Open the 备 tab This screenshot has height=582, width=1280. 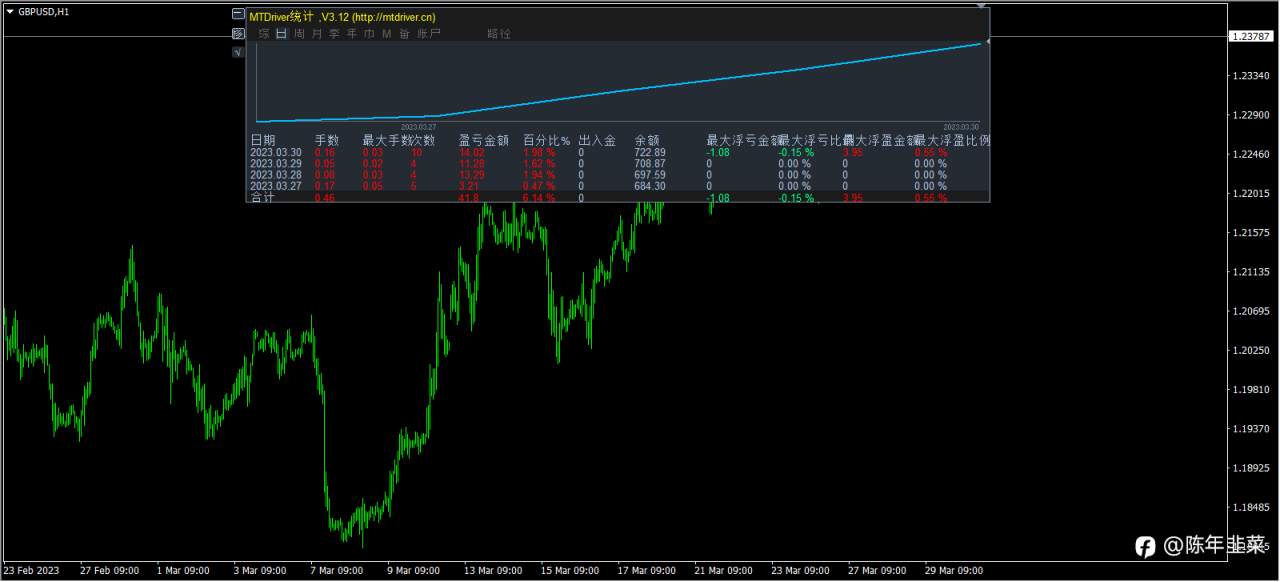(404, 34)
